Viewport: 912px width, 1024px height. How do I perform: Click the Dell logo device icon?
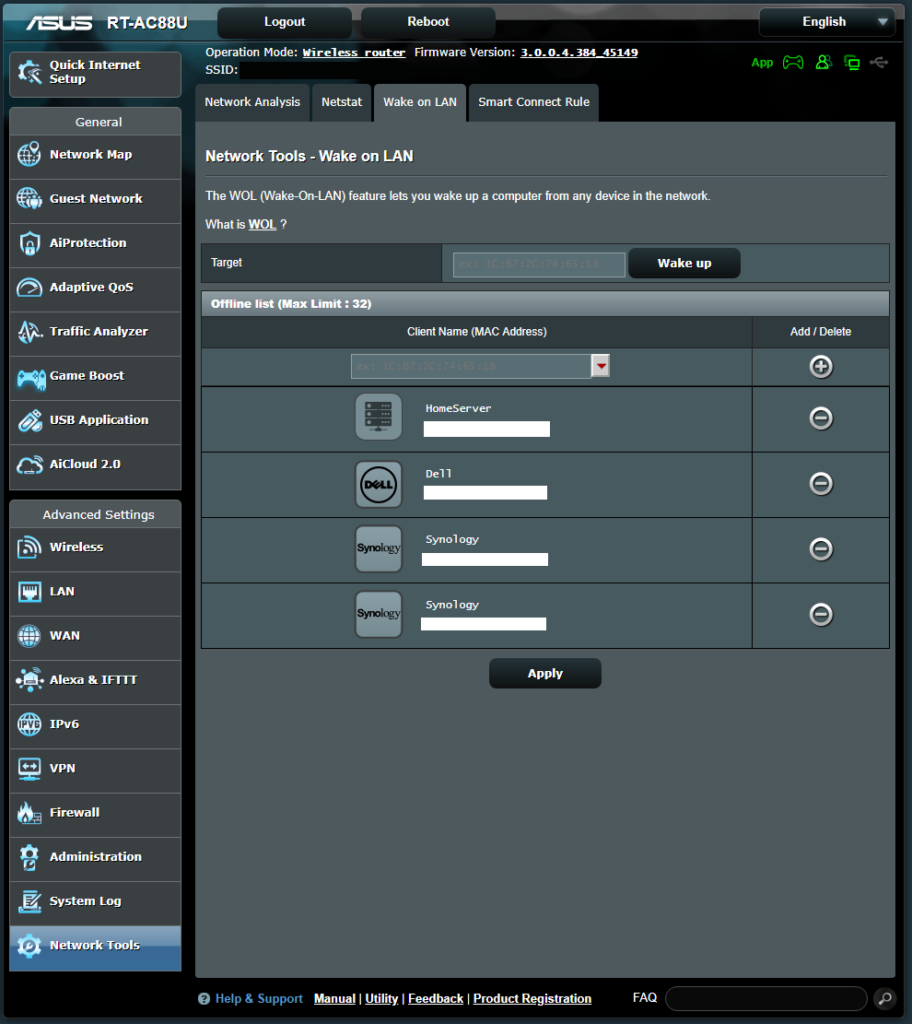[379, 484]
